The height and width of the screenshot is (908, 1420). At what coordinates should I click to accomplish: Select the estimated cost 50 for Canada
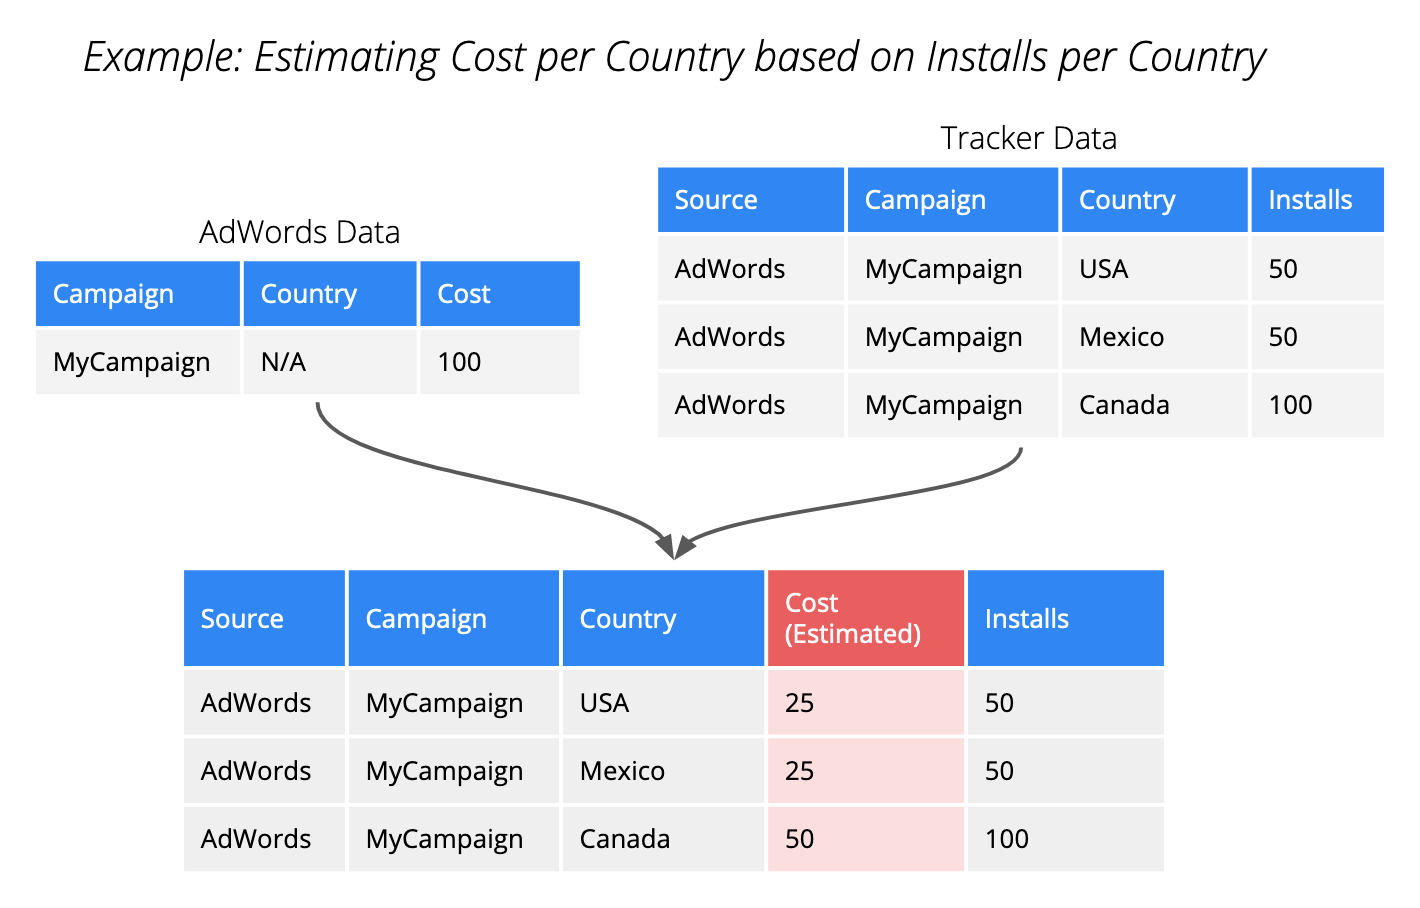coord(865,839)
